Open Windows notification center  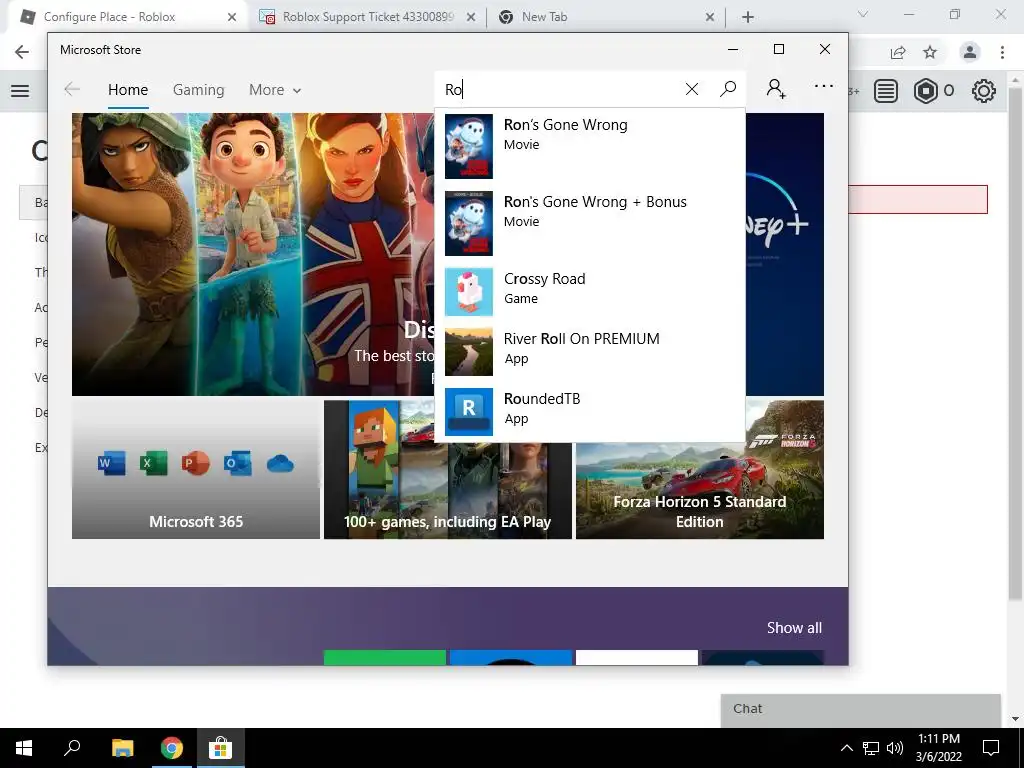tap(991, 748)
